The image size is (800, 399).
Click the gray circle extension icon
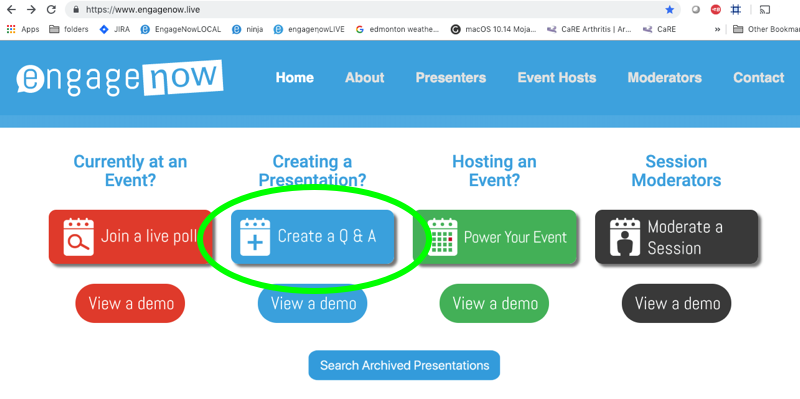pyautogui.click(x=695, y=10)
